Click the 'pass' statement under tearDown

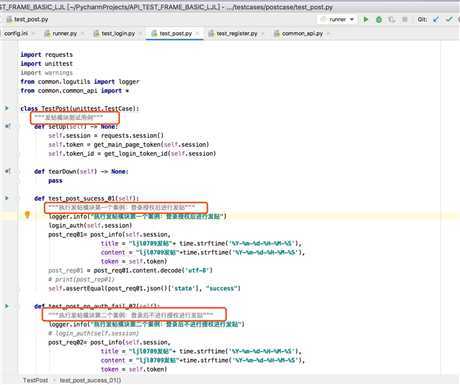pos(55,180)
